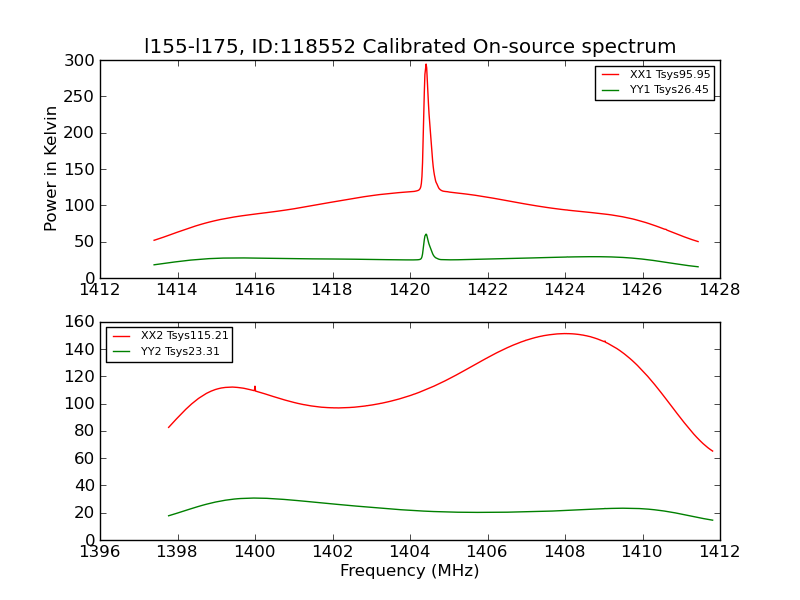This screenshot has height=600, width=800.
Task: Click the red line sample beside XX1
Action: (x=611, y=75)
